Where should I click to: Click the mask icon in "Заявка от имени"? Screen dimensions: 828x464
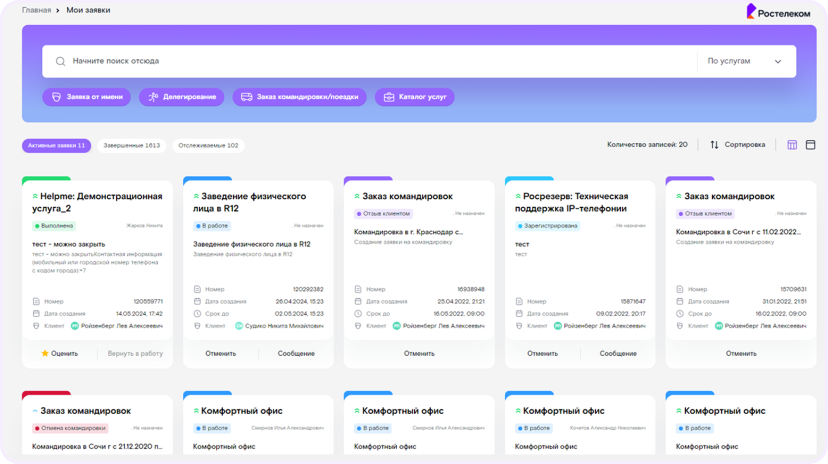pos(57,97)
